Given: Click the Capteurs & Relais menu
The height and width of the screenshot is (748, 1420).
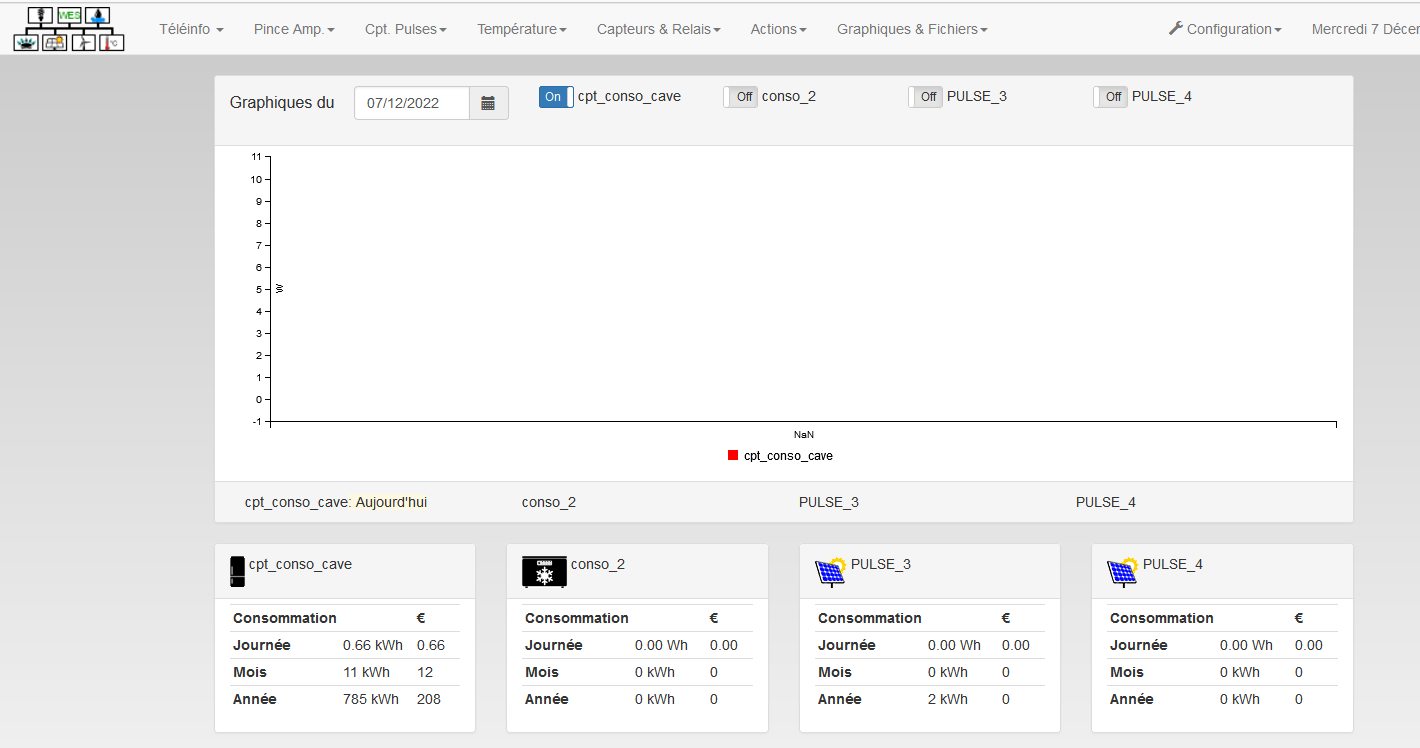Looking at the screenshot, I should [658, 29].
